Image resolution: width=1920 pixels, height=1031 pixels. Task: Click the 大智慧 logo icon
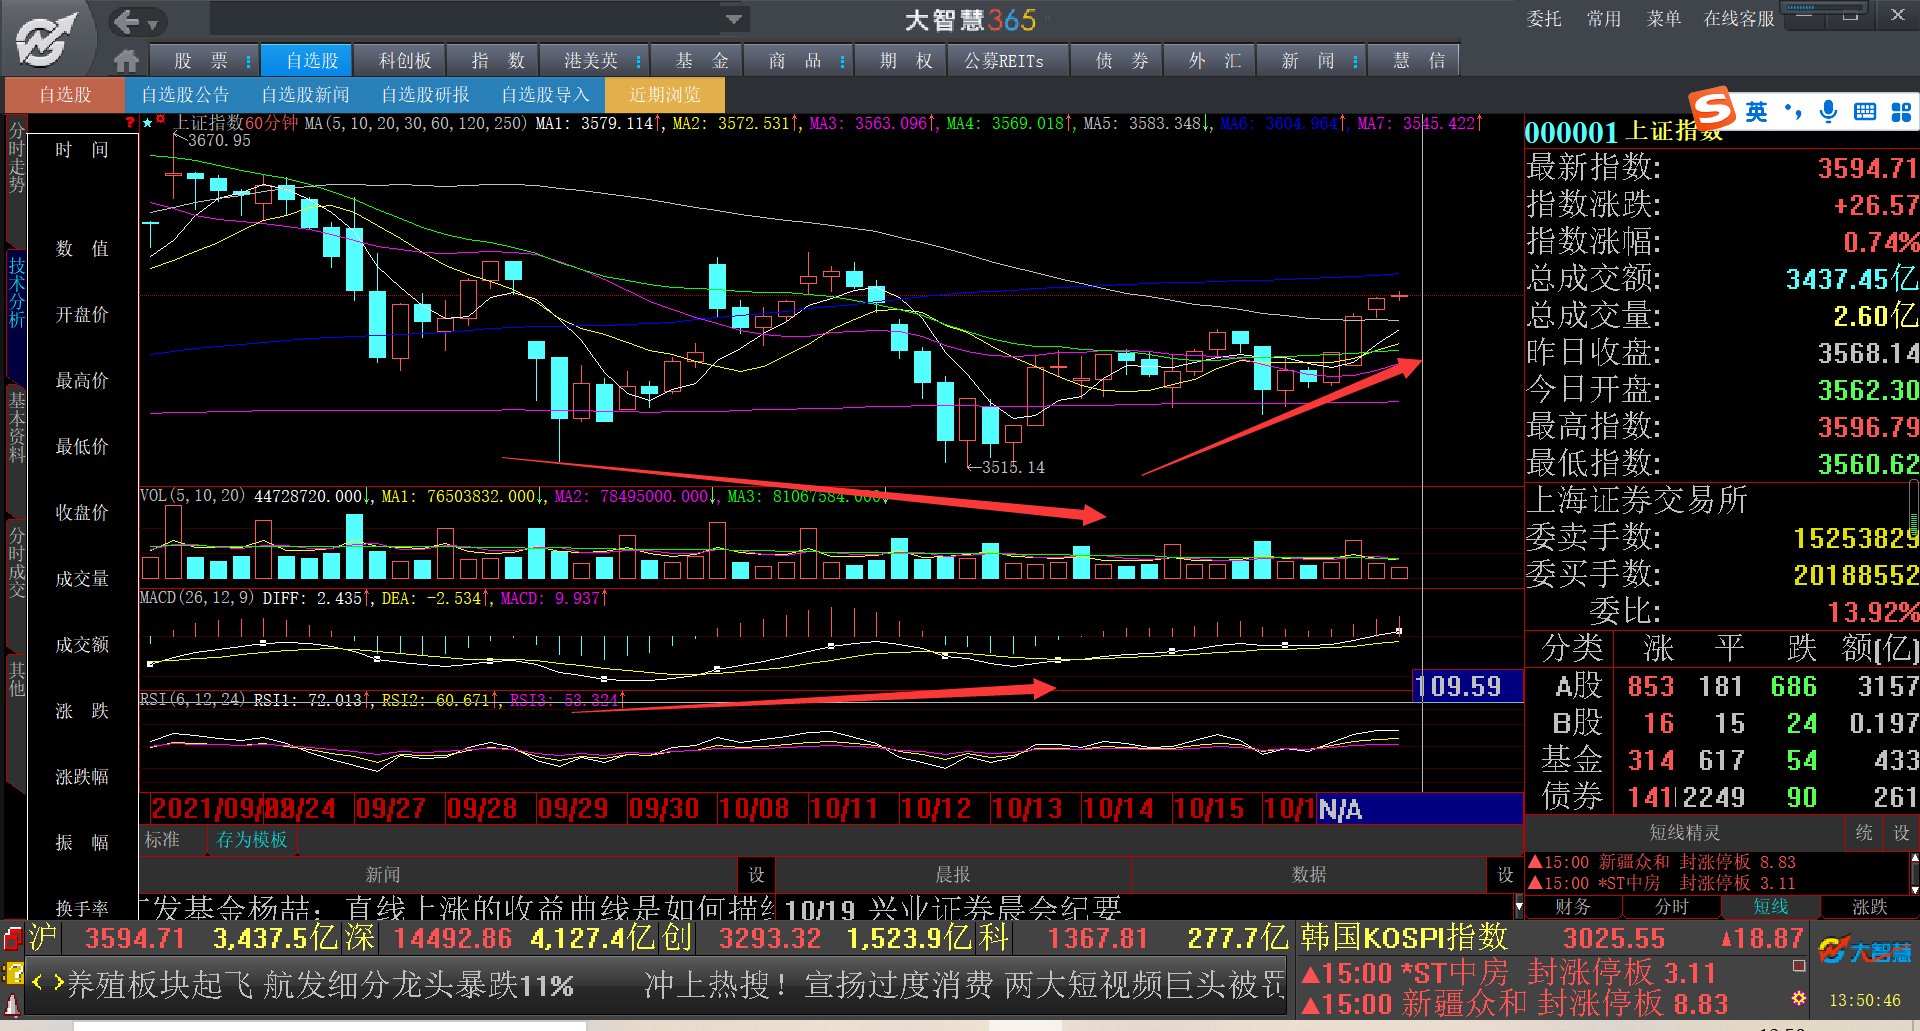coord(47,38)
